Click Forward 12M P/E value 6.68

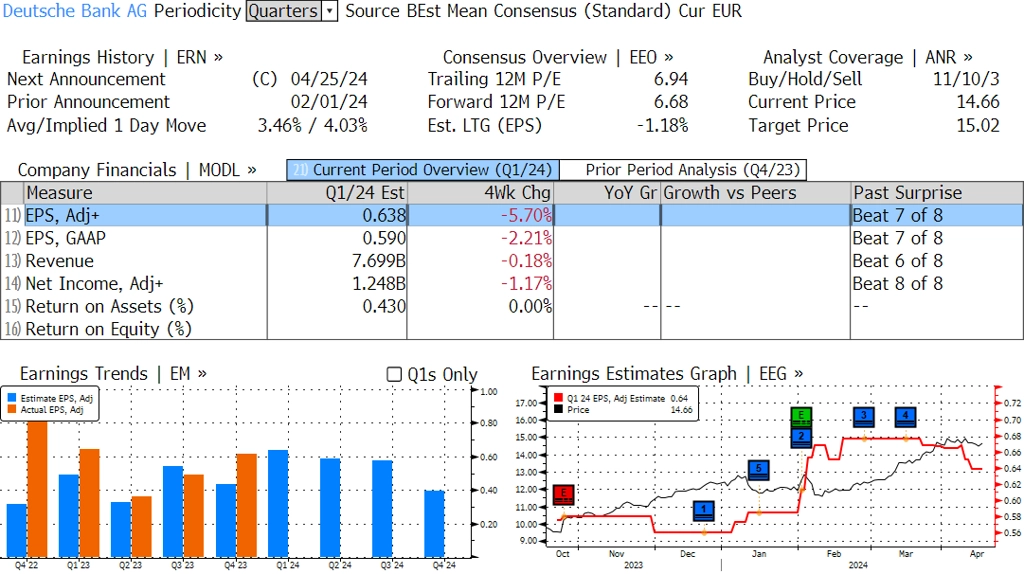tap(671, 102)
